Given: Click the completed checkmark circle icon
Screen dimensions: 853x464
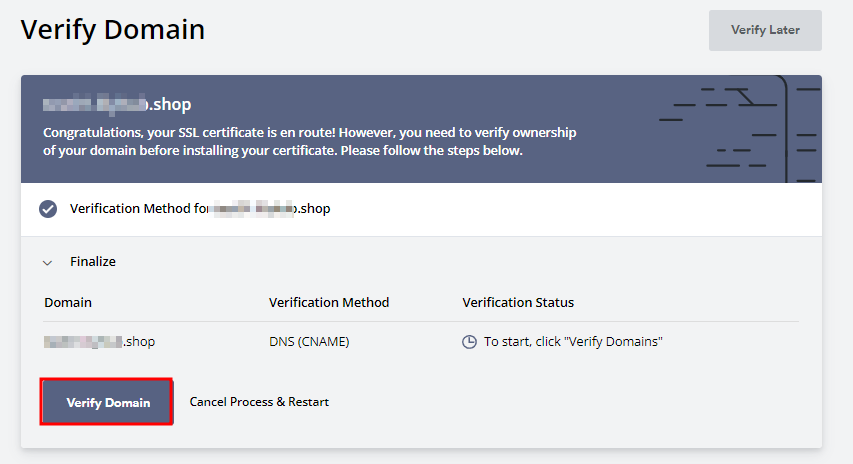Looking at the screenshot, I should click(48, 209).
